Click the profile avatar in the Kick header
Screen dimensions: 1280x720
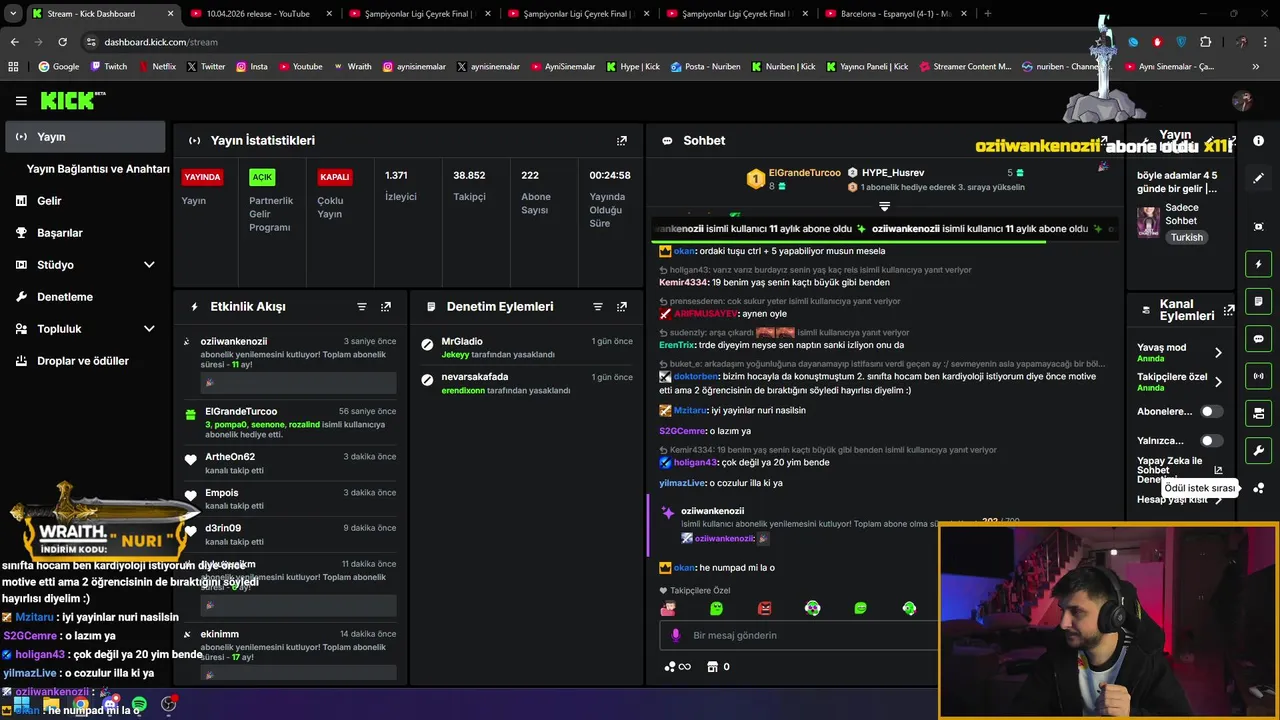pos(1243,101)
